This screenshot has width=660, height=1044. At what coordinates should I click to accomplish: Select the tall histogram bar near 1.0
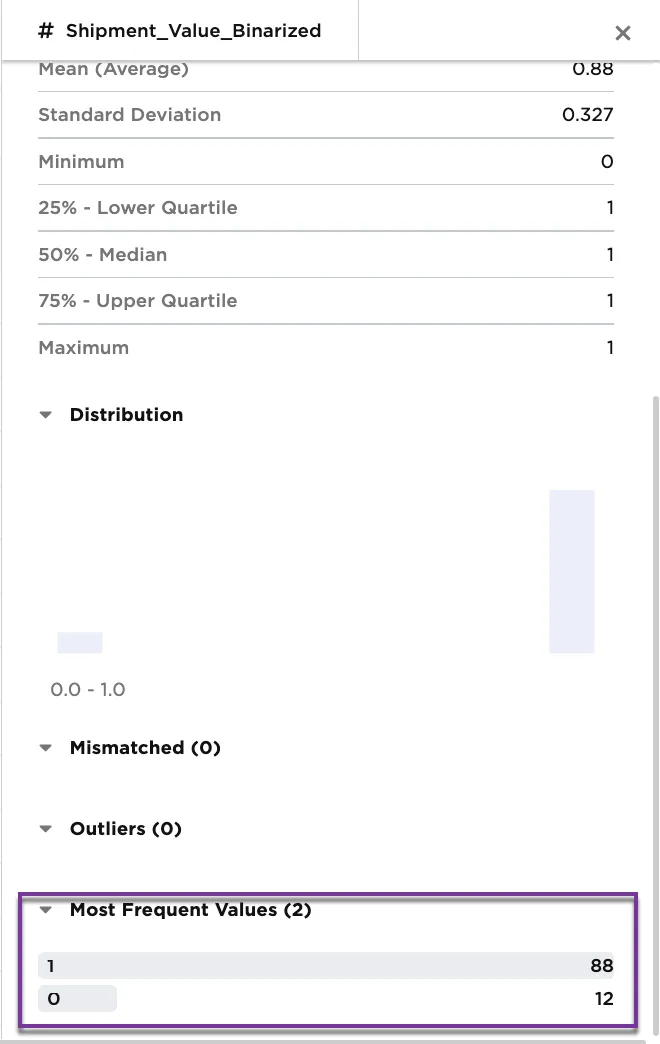(x=571, y=570)
